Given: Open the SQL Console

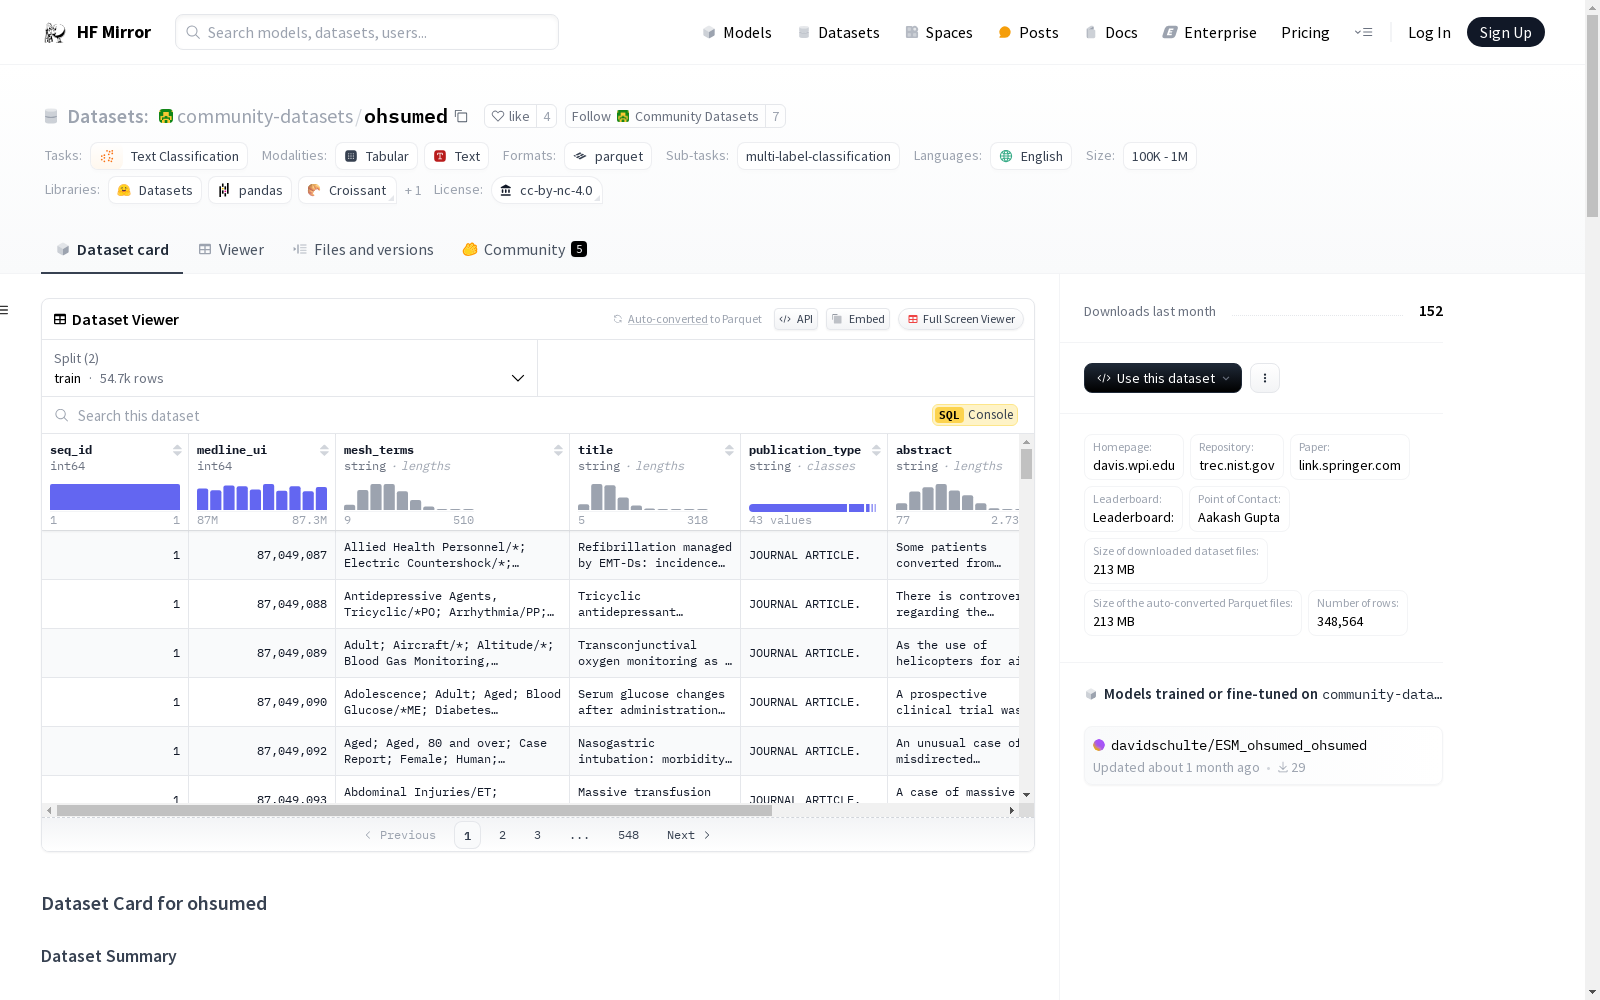Looking at the screenshot, I should [x=975, y=415].
